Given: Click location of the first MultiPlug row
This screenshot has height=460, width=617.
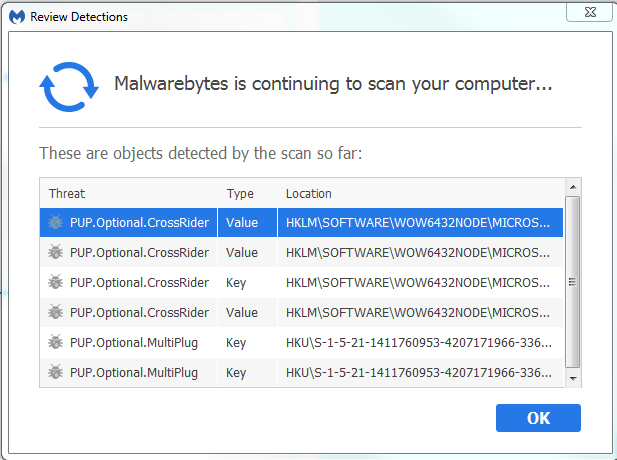Looking at the screenshot, I should tap(418, 342).
